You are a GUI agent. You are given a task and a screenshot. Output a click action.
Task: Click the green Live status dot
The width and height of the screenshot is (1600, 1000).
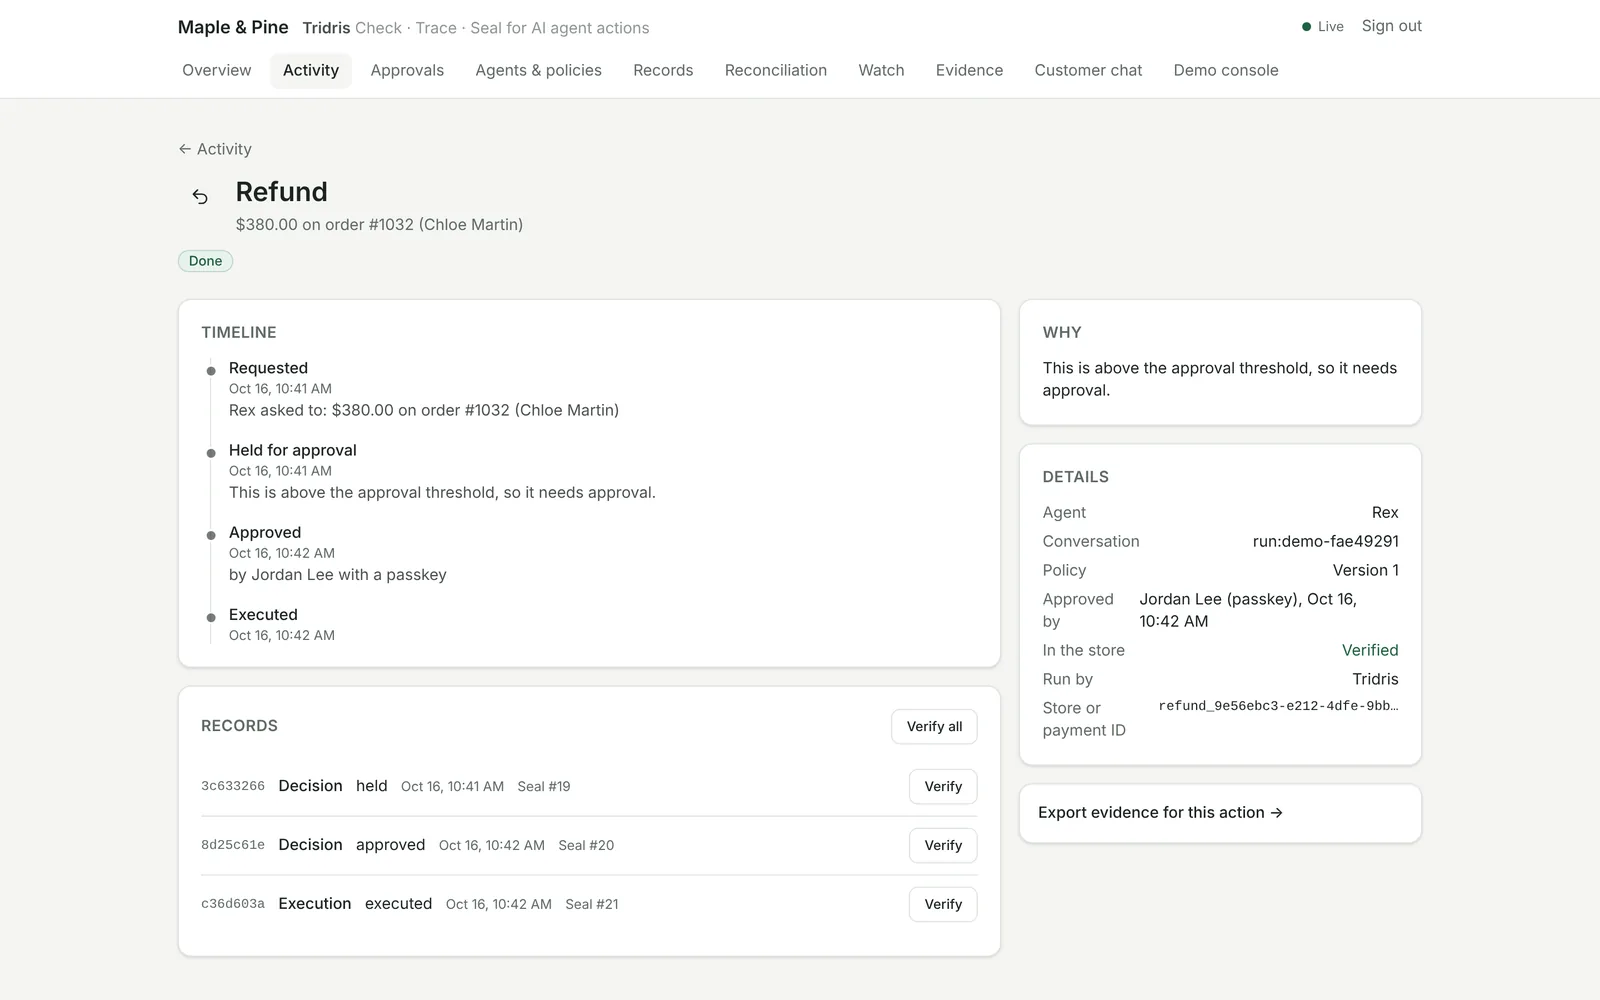[1306, 27]
